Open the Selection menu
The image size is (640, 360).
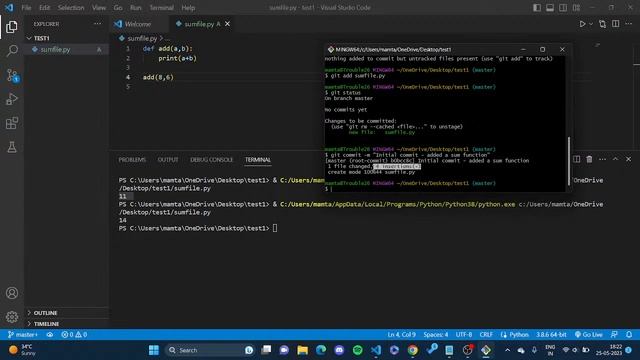[71, 8]
